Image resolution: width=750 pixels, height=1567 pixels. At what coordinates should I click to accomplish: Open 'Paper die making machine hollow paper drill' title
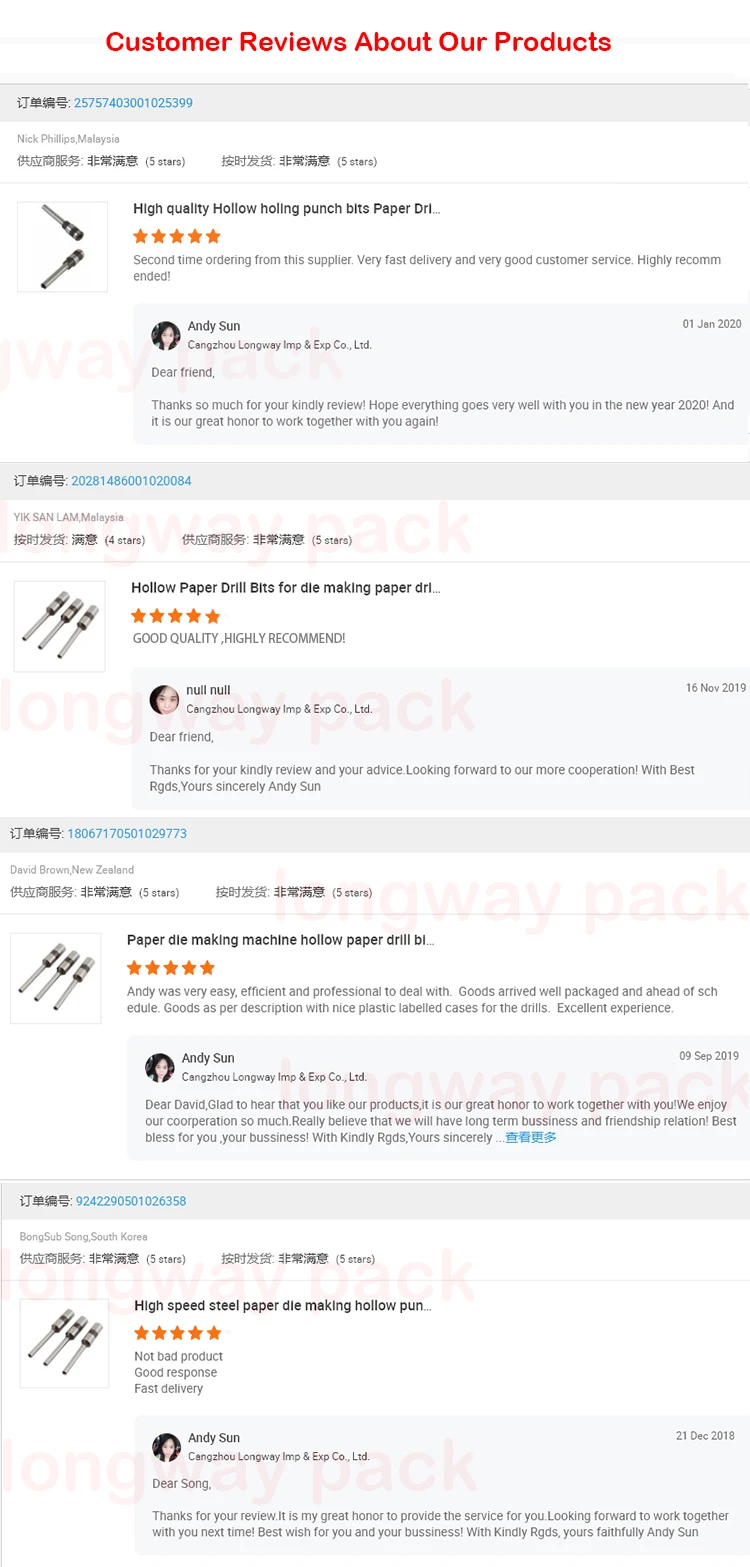[x=280, y=940]
